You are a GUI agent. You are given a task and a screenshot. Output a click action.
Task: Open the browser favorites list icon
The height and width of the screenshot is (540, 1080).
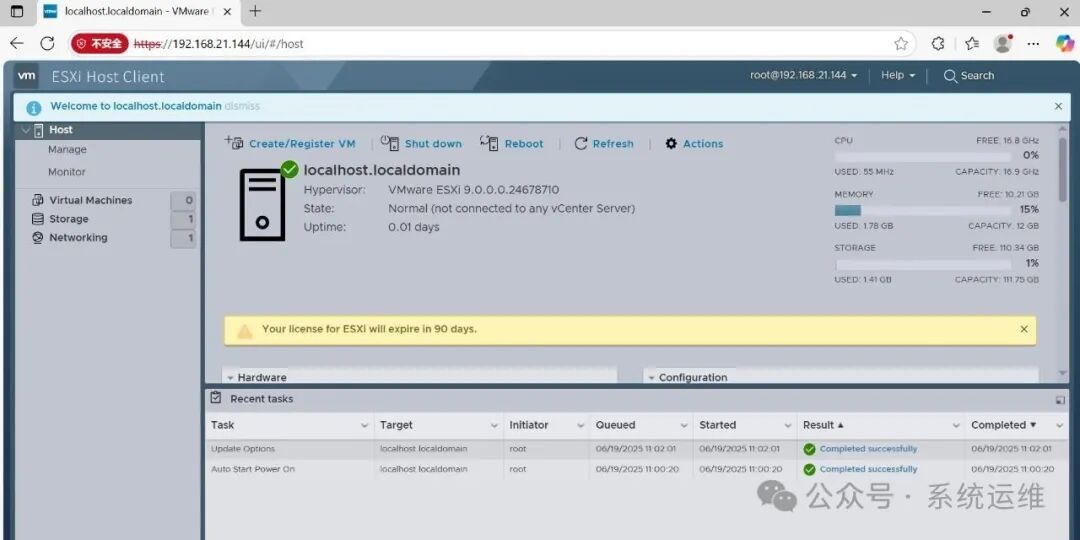(972, 43)
